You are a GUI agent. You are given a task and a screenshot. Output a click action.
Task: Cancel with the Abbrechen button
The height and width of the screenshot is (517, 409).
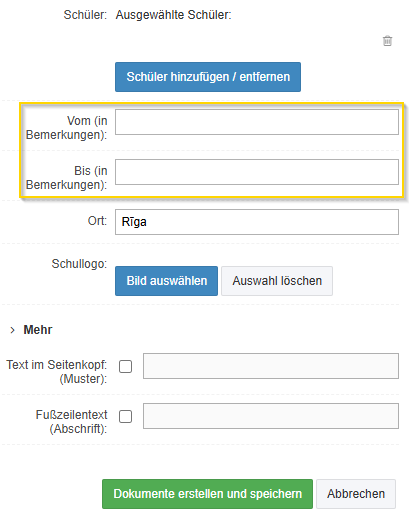pyautogui.click(x=356, y=494)
